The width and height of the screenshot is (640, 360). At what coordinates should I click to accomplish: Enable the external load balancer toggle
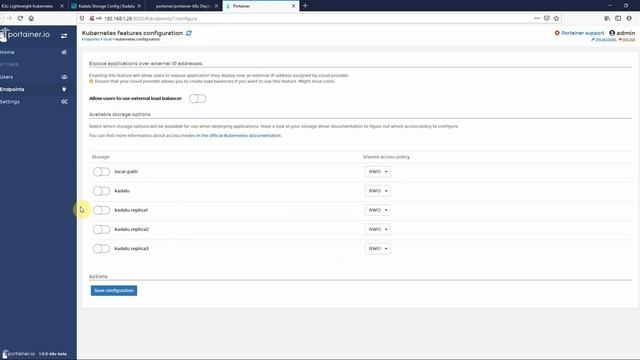tap(198, 99)
